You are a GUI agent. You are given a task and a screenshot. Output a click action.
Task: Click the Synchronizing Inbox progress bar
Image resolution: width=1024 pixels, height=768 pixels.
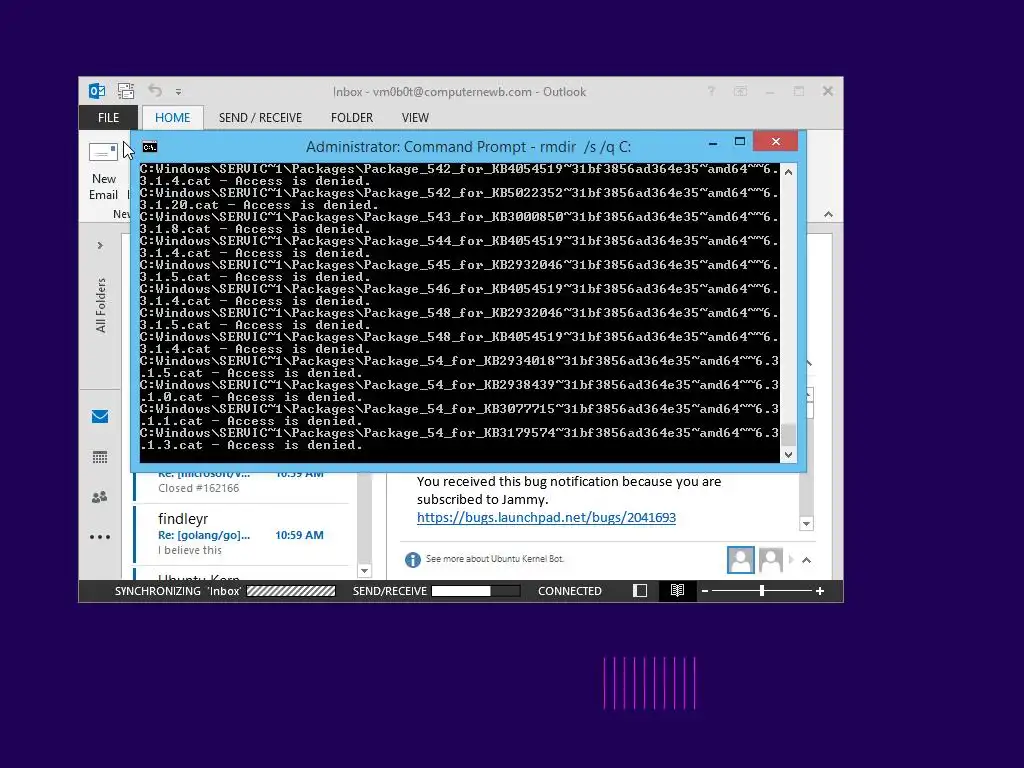pos(291,591)
